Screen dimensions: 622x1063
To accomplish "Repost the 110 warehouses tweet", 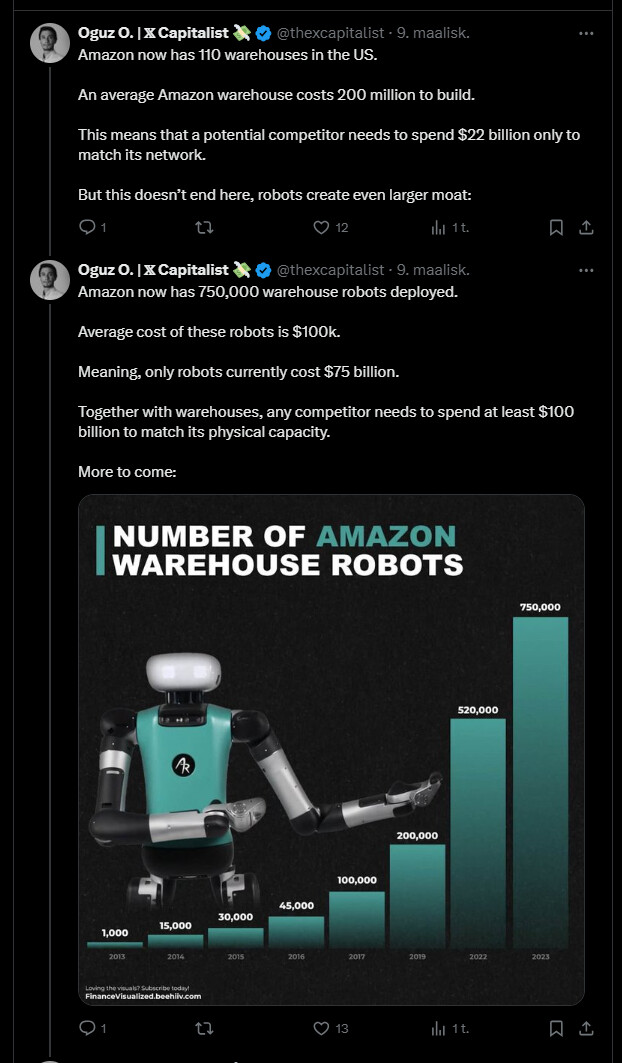I will [204, 227].
